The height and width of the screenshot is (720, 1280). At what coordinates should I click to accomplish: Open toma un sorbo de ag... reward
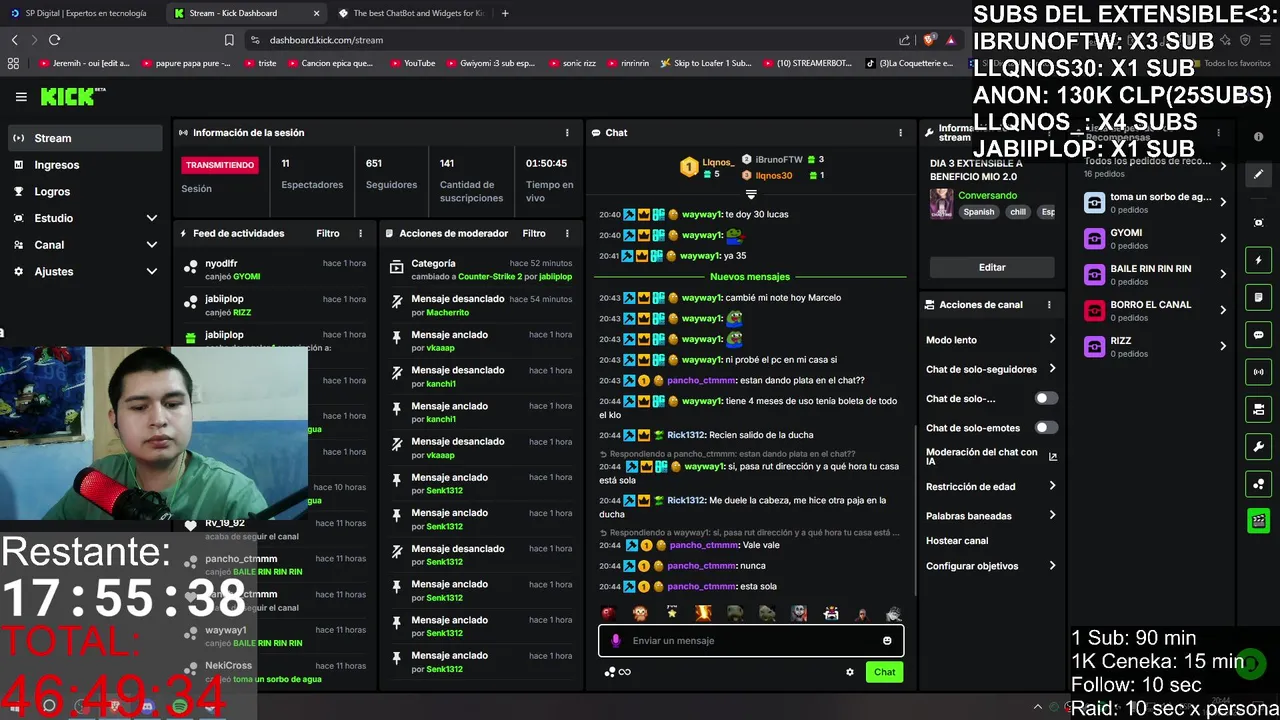1156,202
